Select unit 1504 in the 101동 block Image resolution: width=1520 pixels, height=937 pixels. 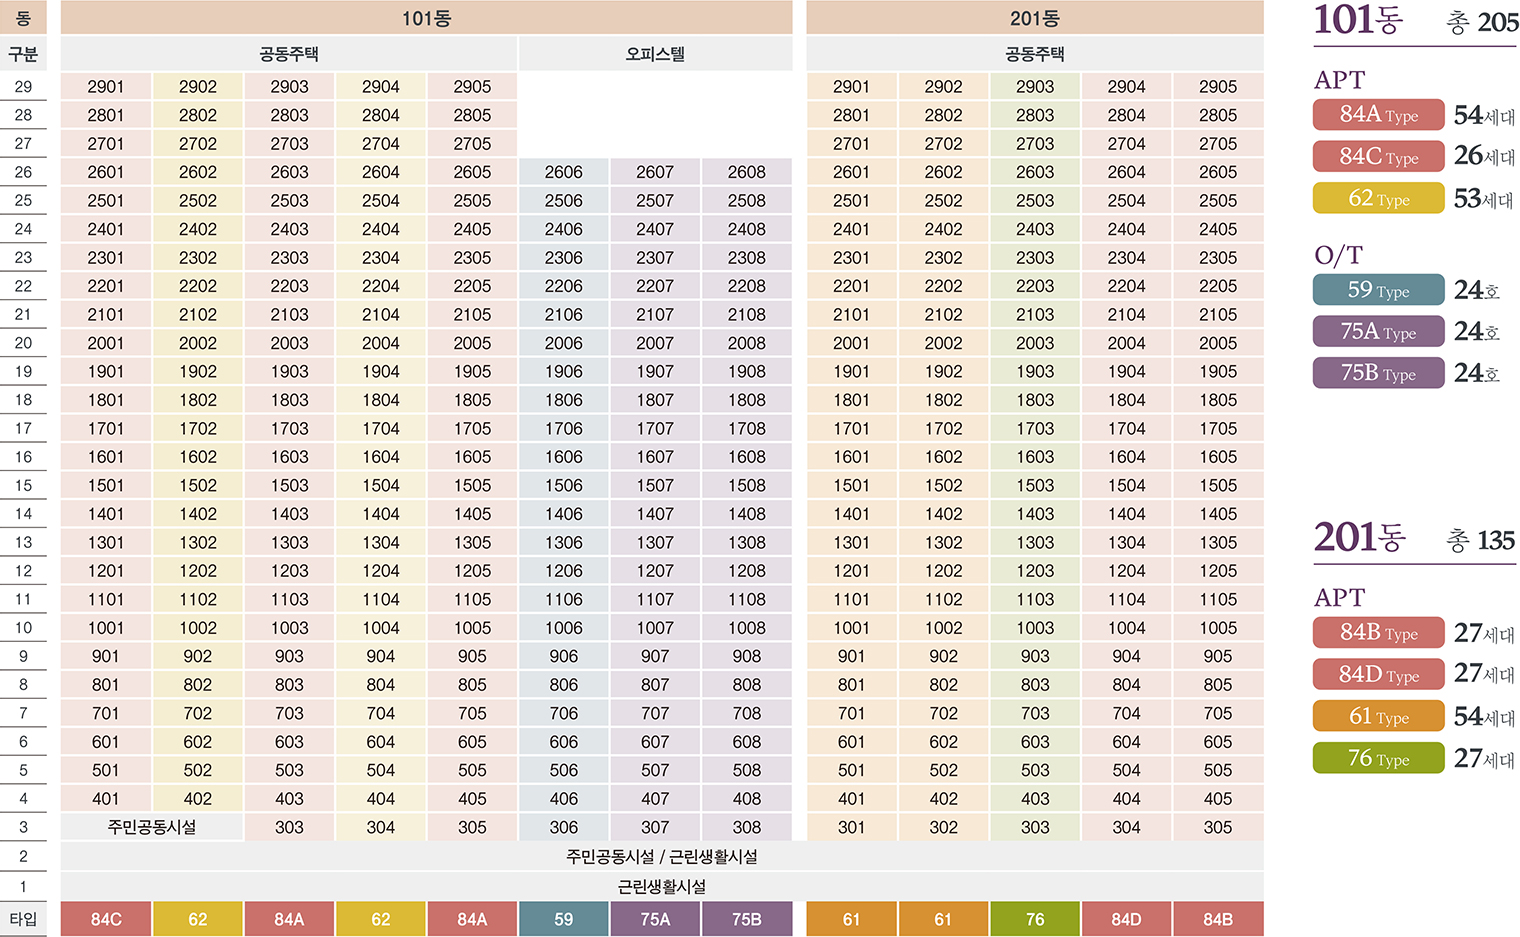tap(381, 485)
